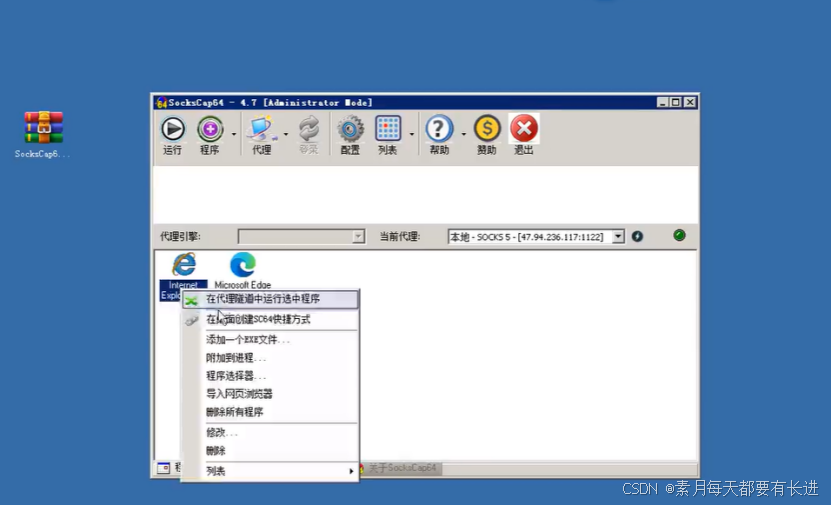Click the 运行 (Run) toolbar icon
Viewport: 831px width, 505px height.
pos(173,129)
